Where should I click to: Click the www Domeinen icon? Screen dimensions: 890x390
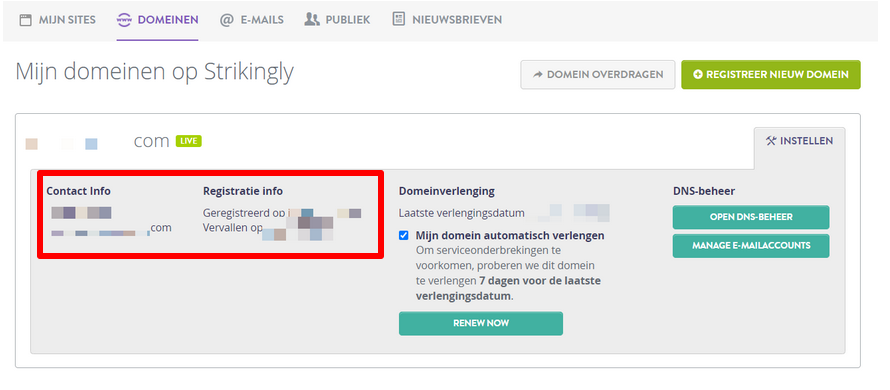124,20
